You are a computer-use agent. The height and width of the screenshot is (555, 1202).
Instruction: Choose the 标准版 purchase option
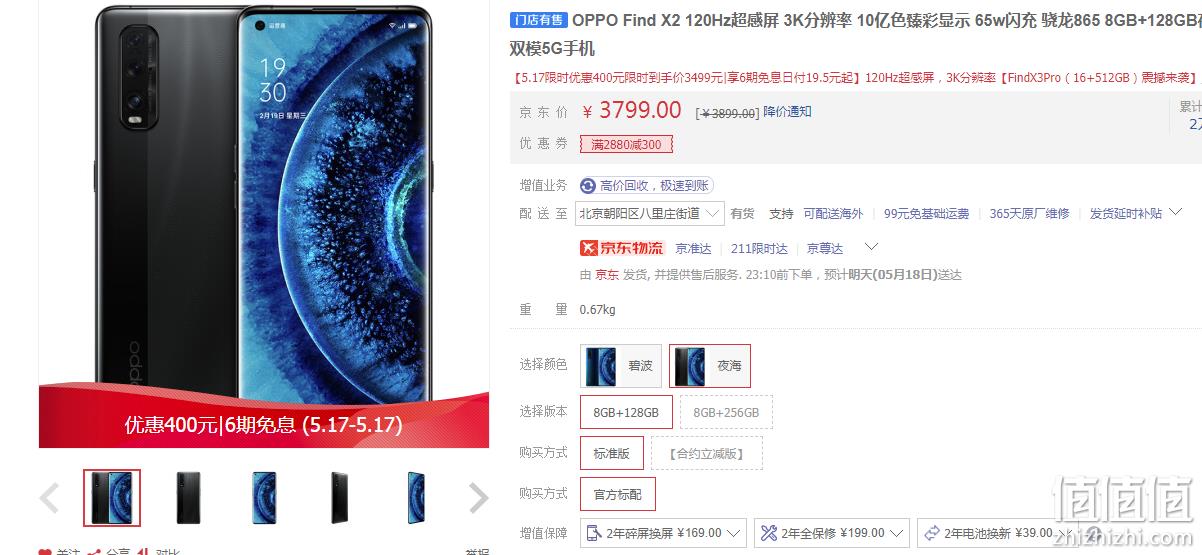612,453
